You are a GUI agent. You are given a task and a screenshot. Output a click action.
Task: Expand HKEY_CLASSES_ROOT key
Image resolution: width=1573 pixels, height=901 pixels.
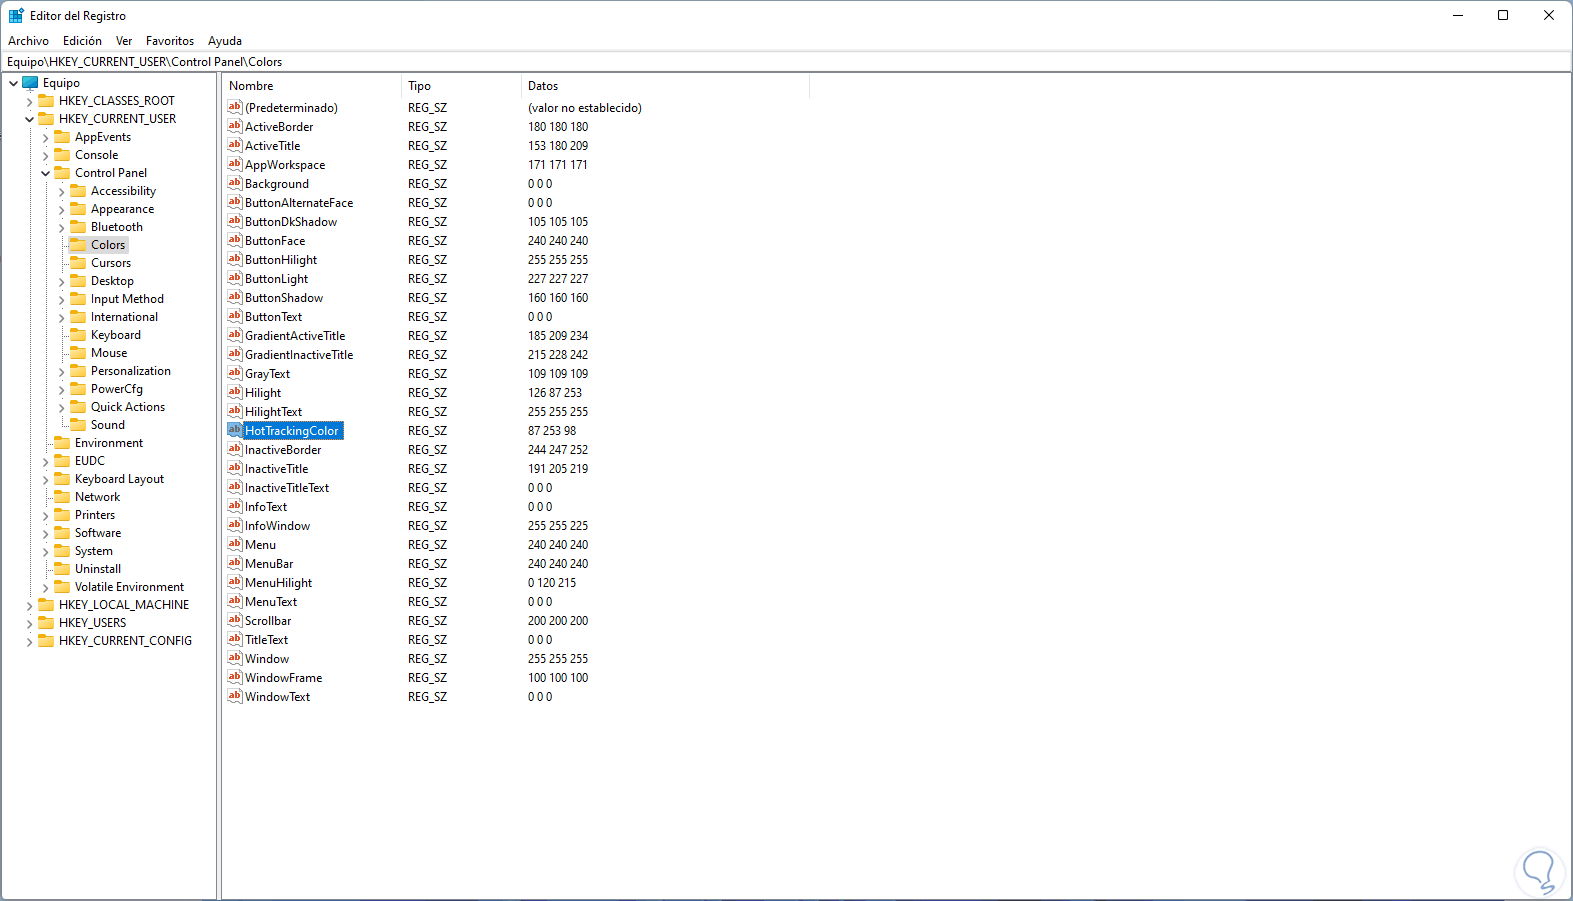pyautogui.click(x=29, y=102)
